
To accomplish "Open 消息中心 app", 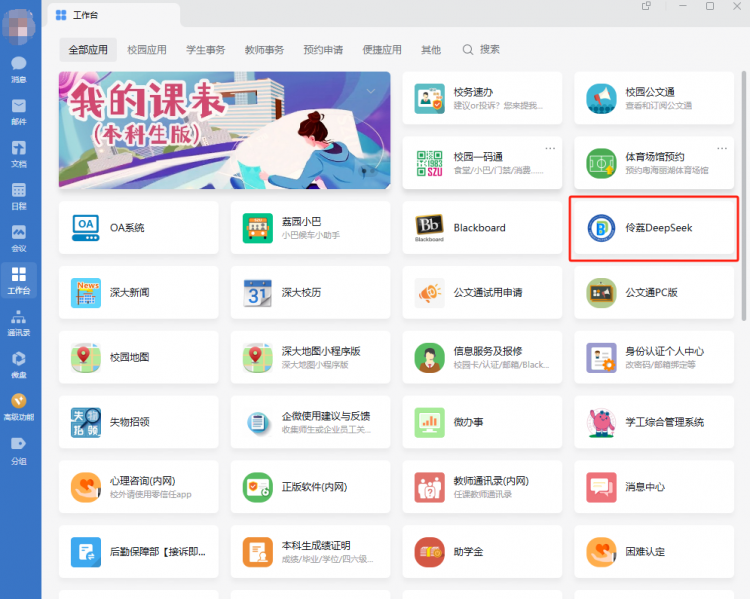I will pos(654,487).
